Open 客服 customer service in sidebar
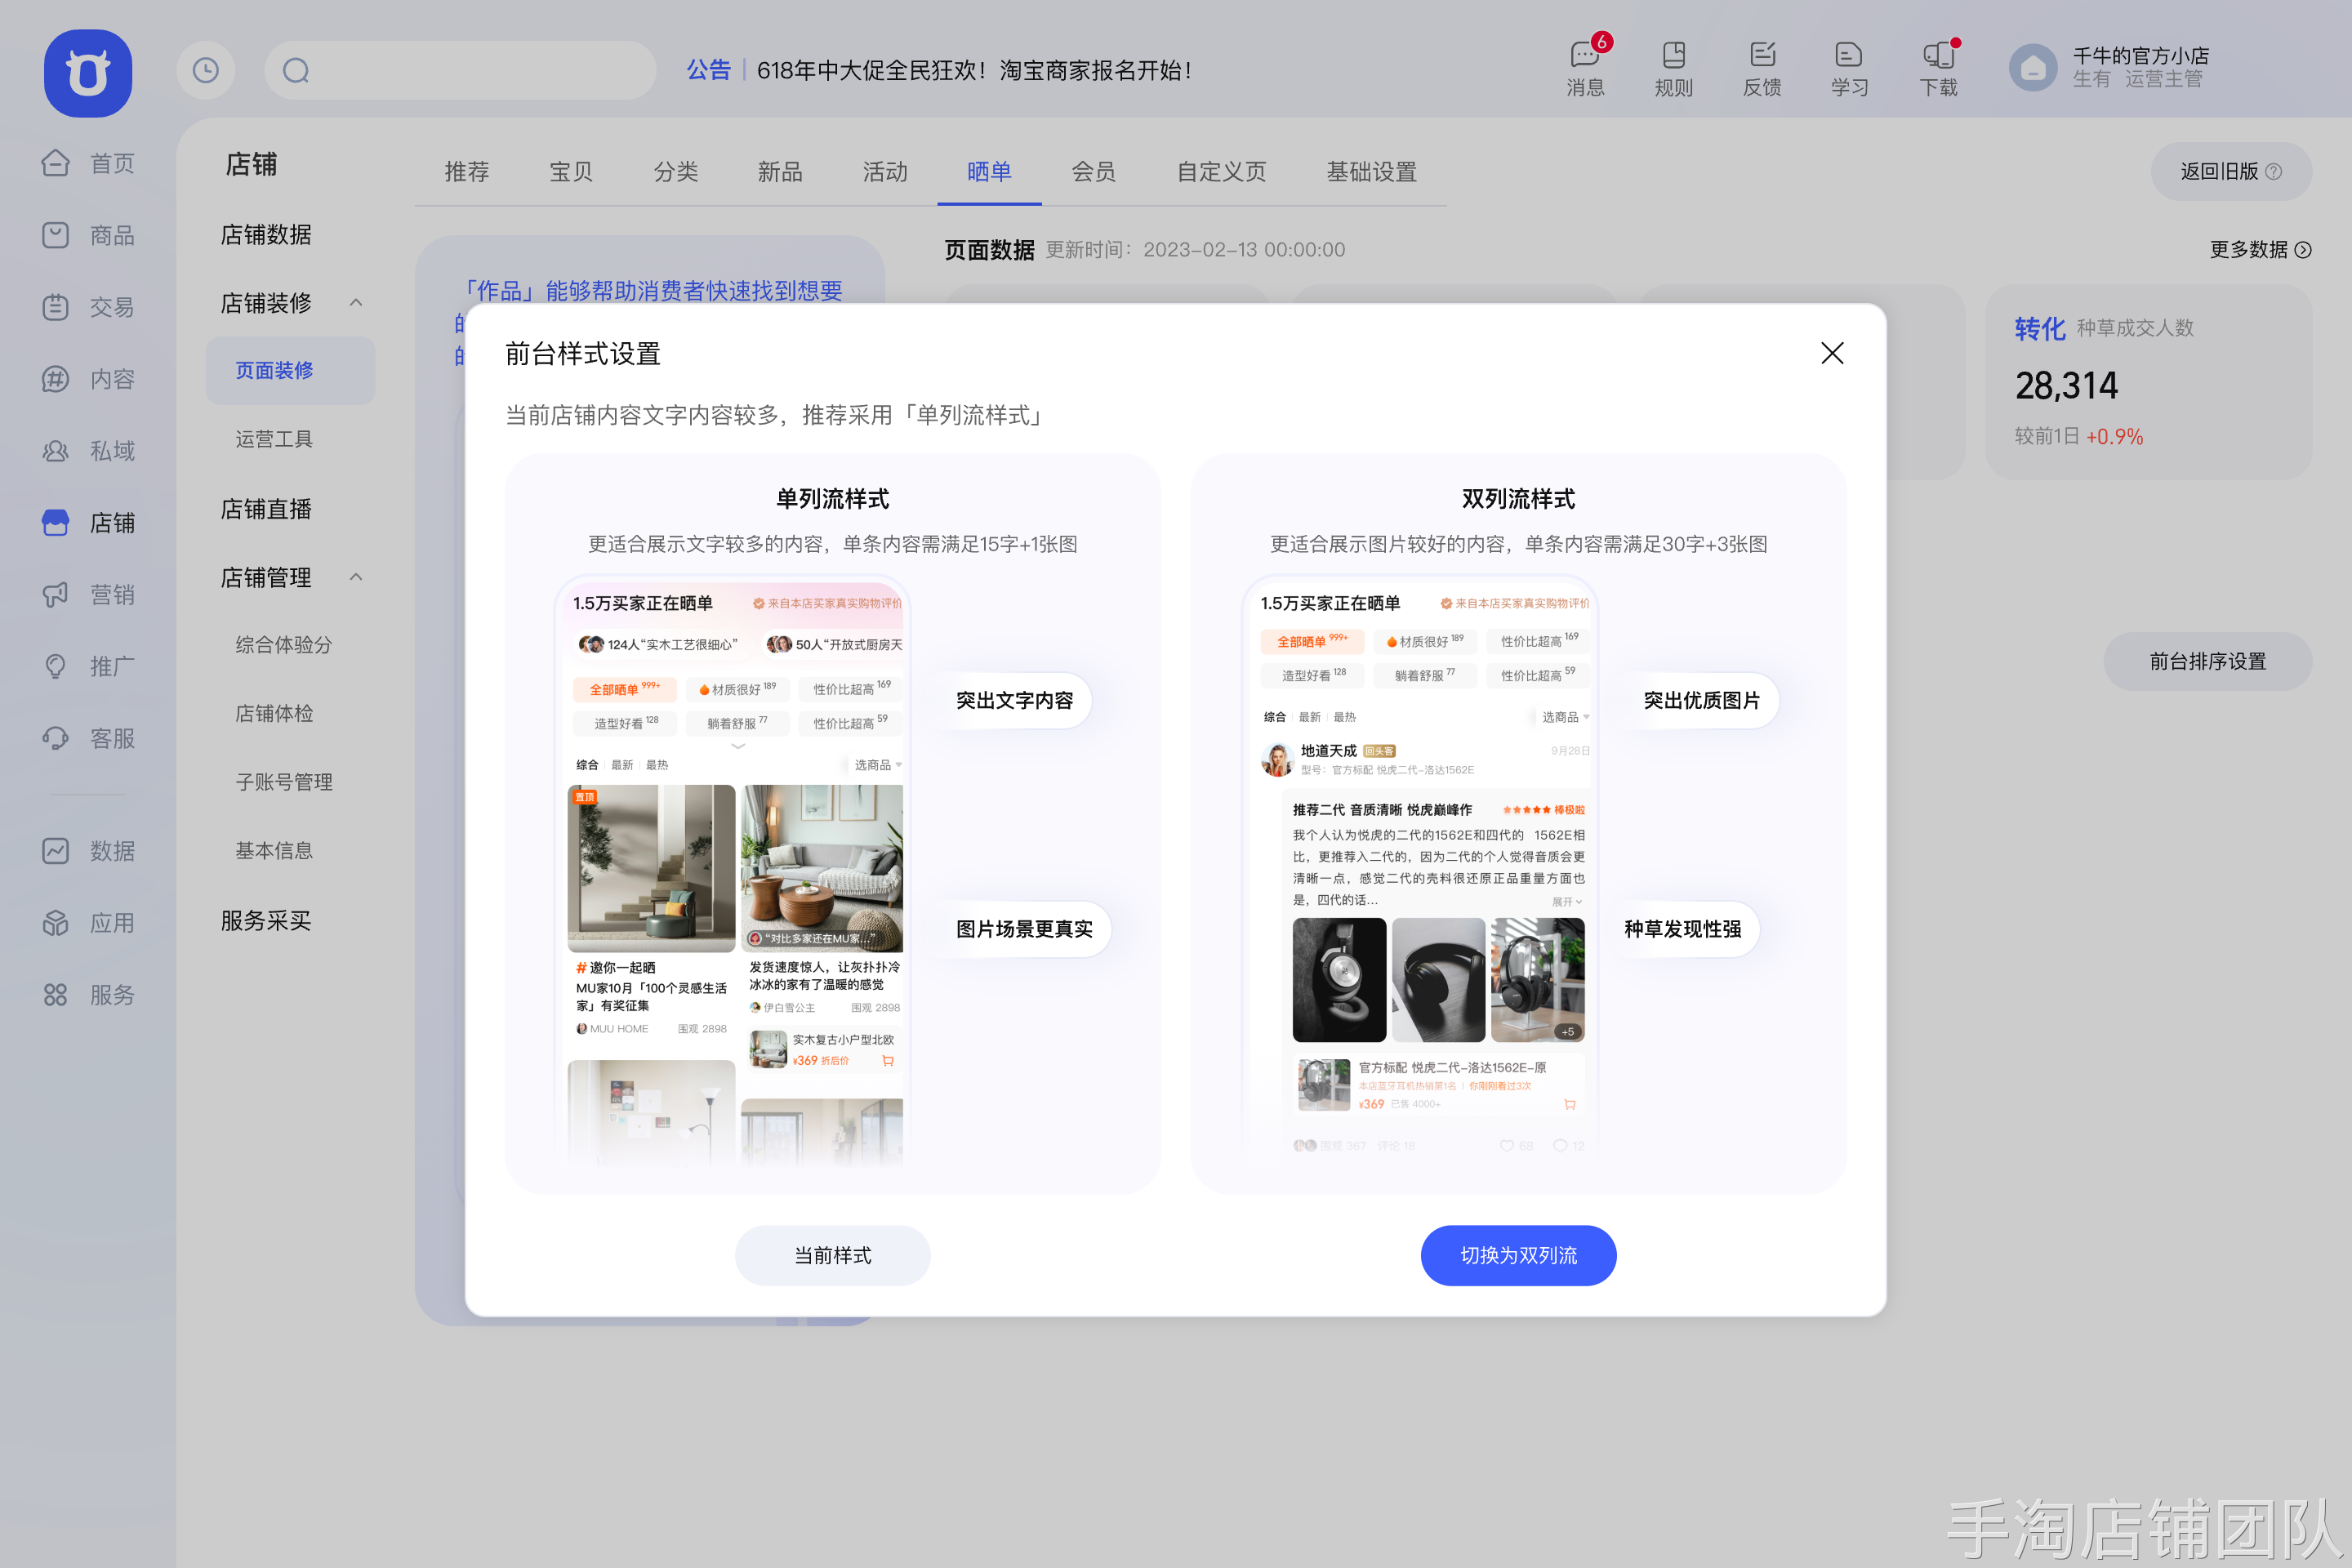2352x1568 pixels. (x=88, y=738)
